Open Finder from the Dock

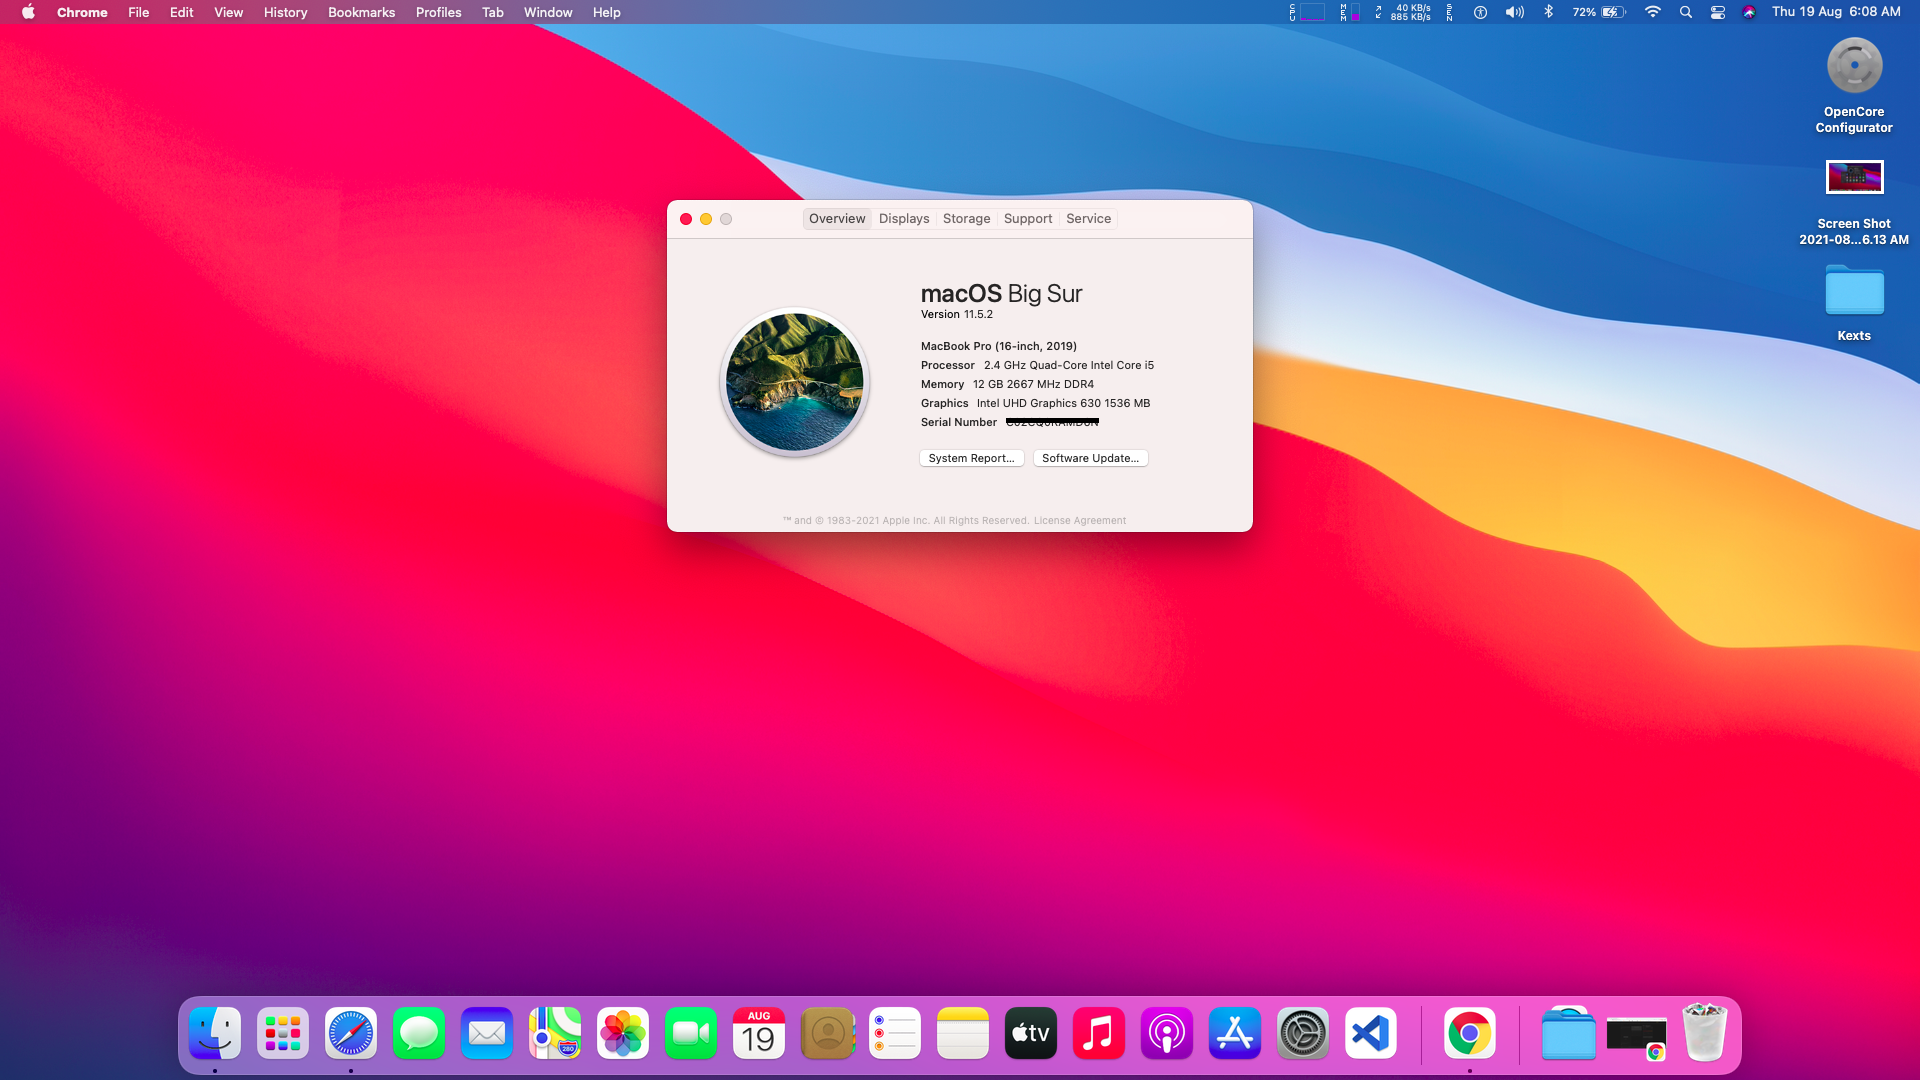[x=215, y=1033]
